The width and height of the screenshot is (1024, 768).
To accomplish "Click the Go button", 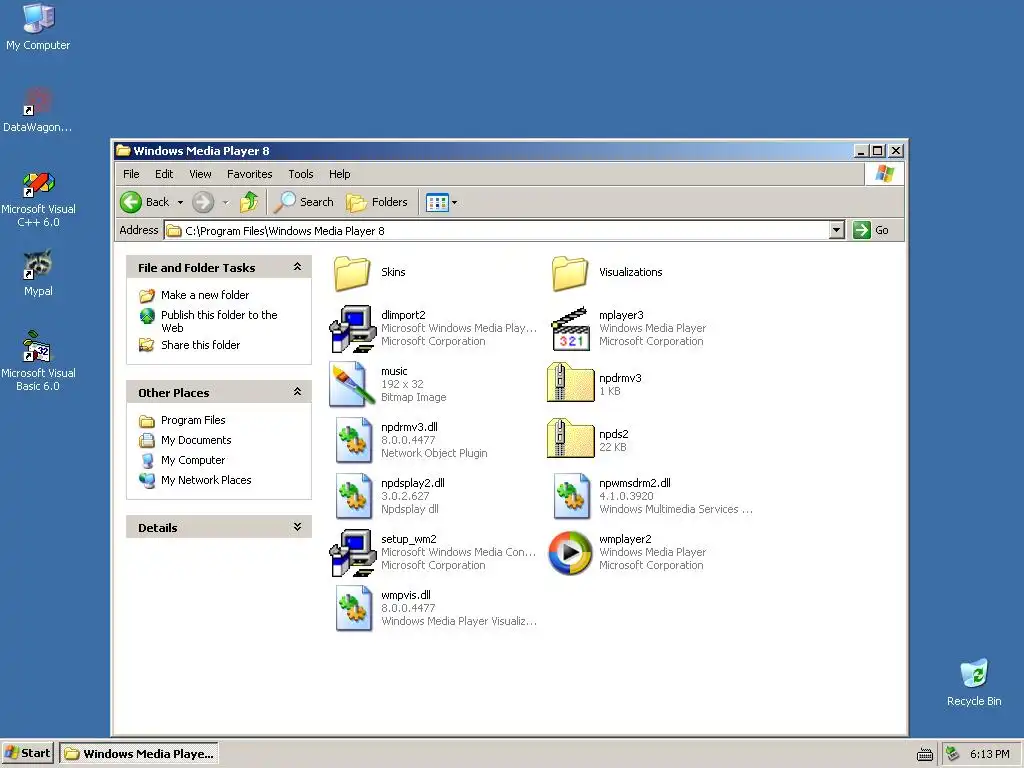I will (871, 230).
